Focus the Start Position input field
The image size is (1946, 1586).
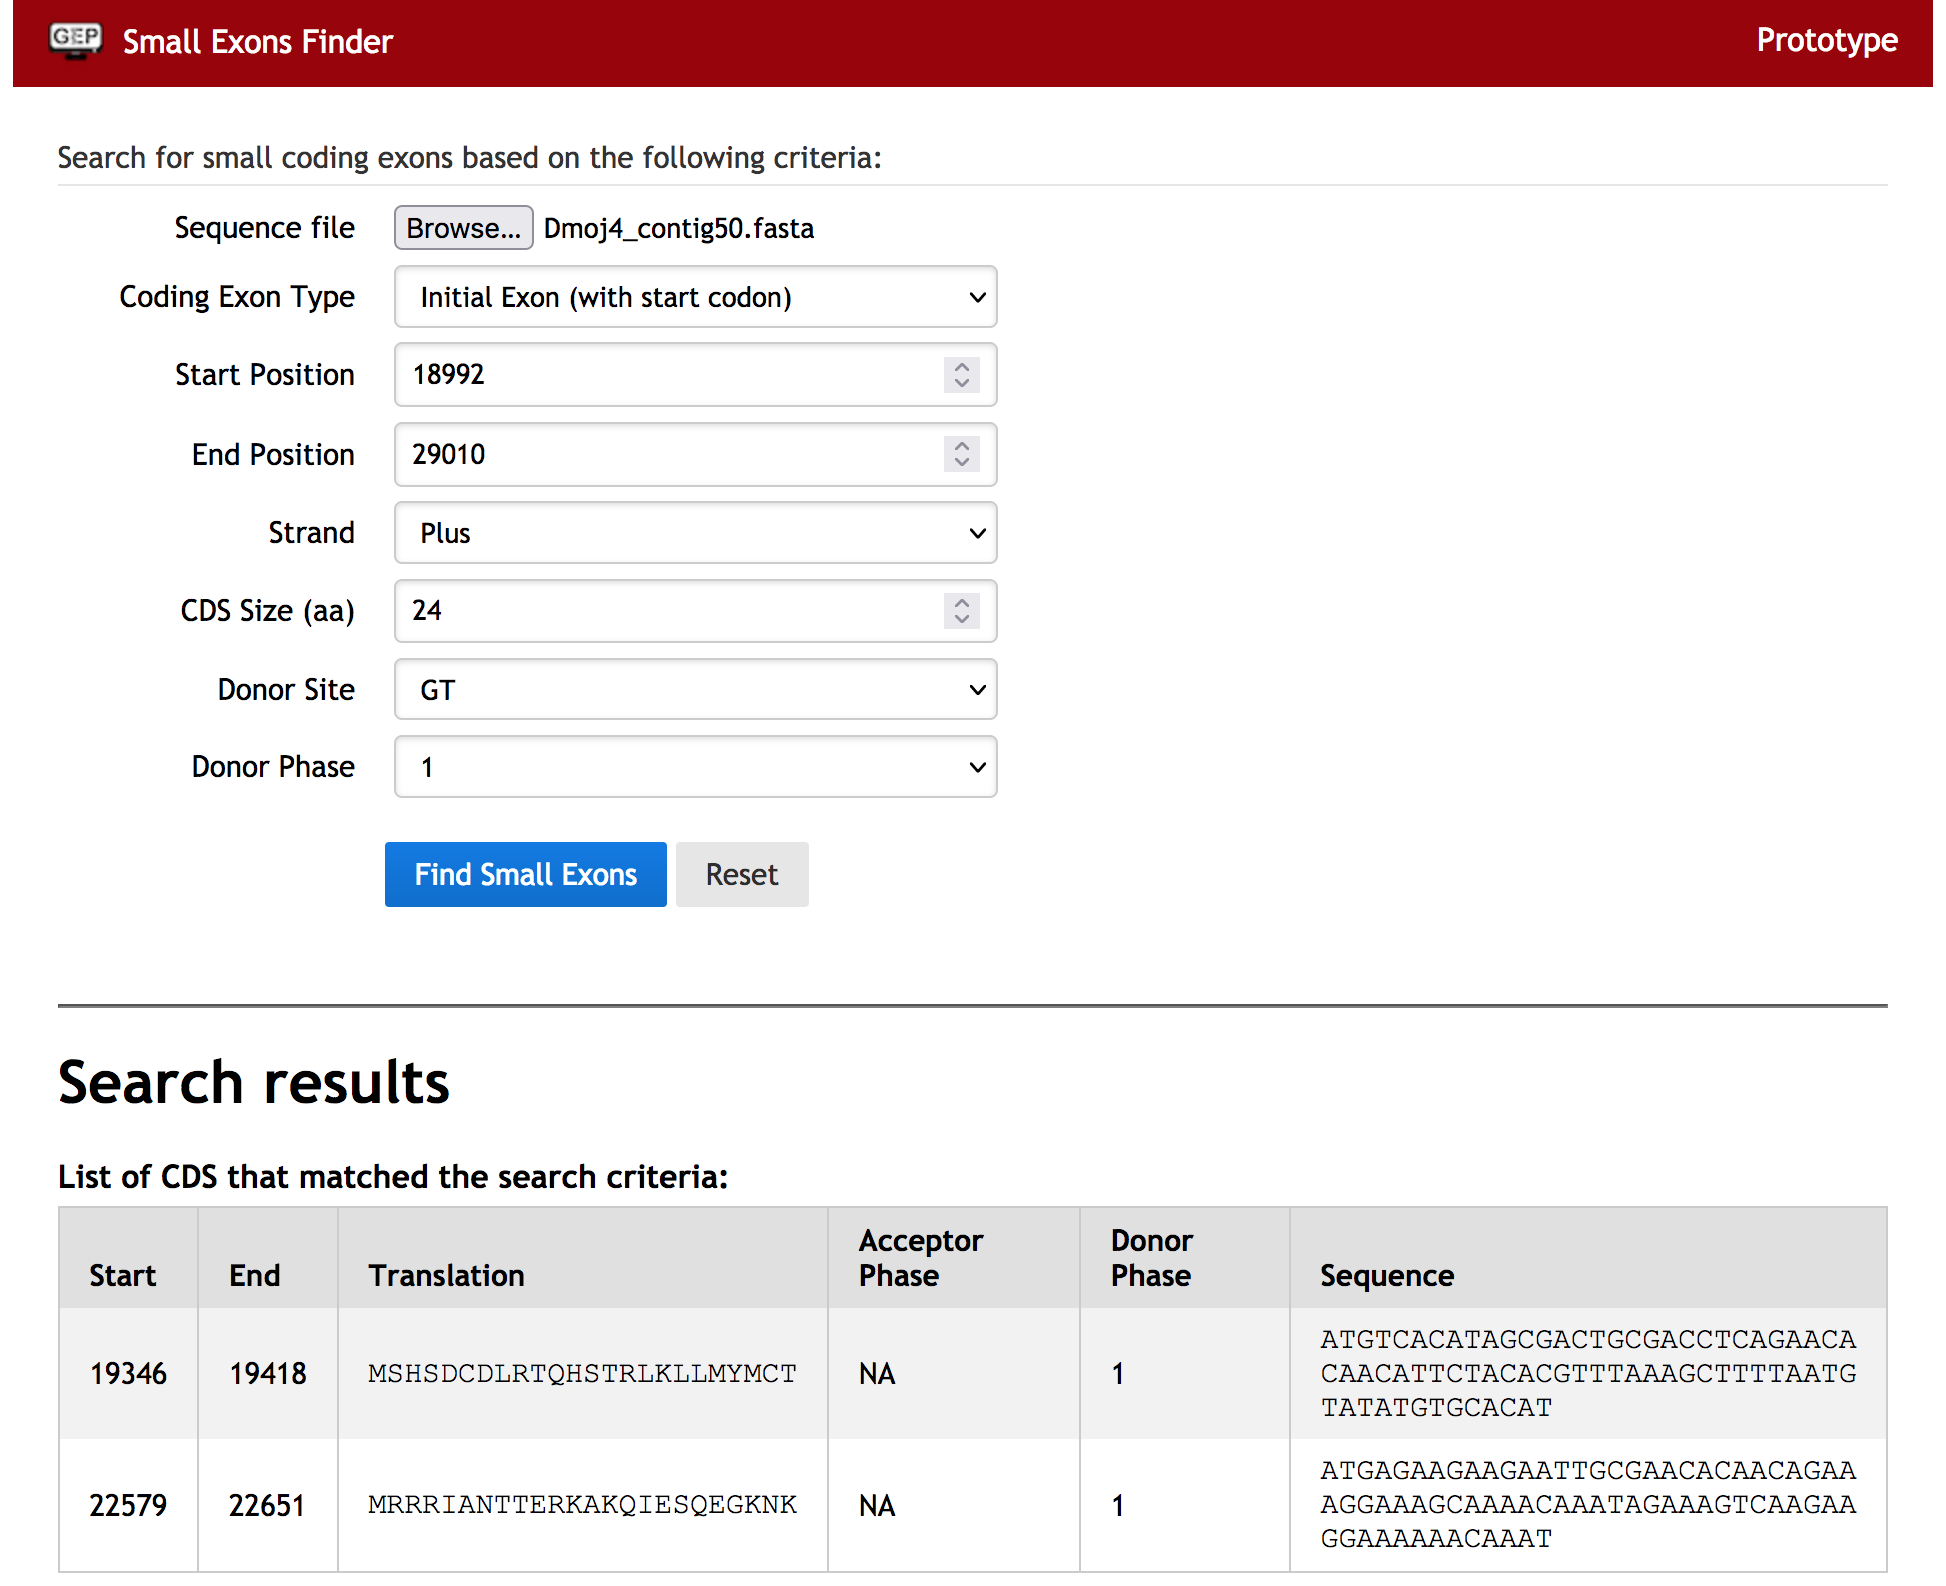click(x=696, y=375)
